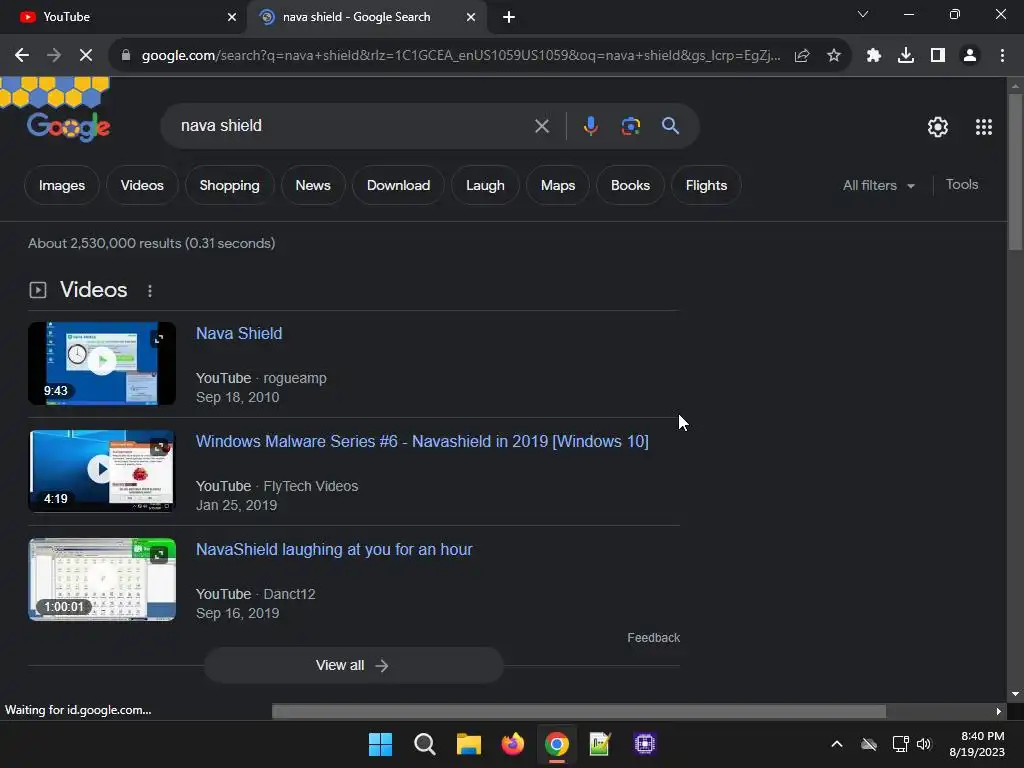Show hidden system tray icons
This screenshot has width=1024, height=768.
[837, 744]
